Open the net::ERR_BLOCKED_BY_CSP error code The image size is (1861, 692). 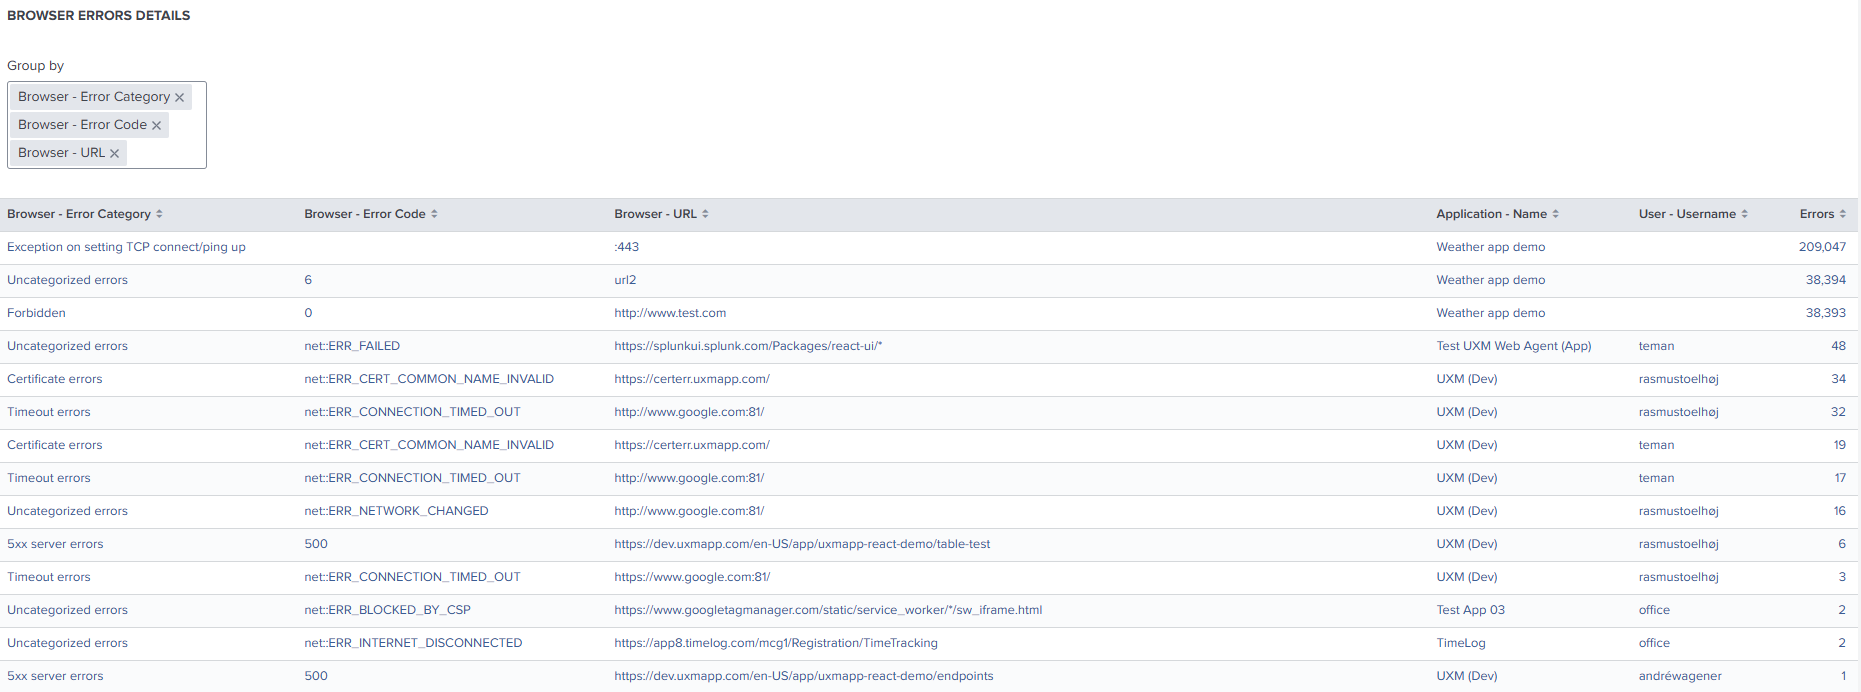coord(387,610)
